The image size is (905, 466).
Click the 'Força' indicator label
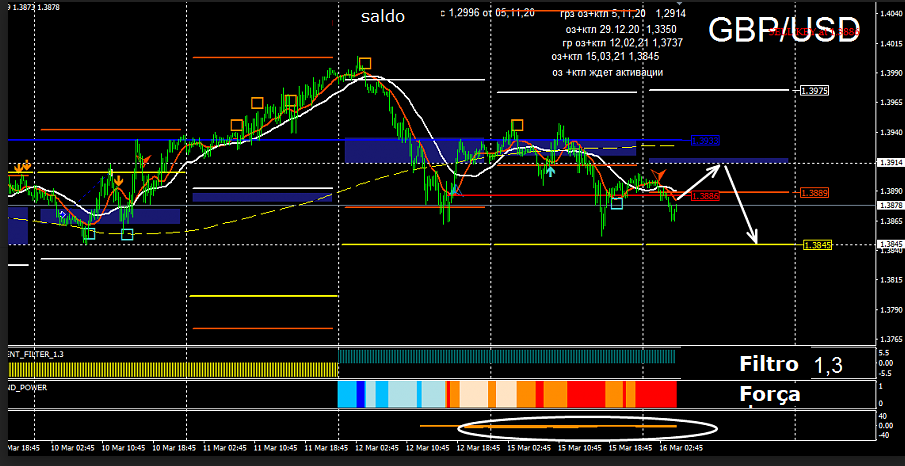(x=769, y=394)
